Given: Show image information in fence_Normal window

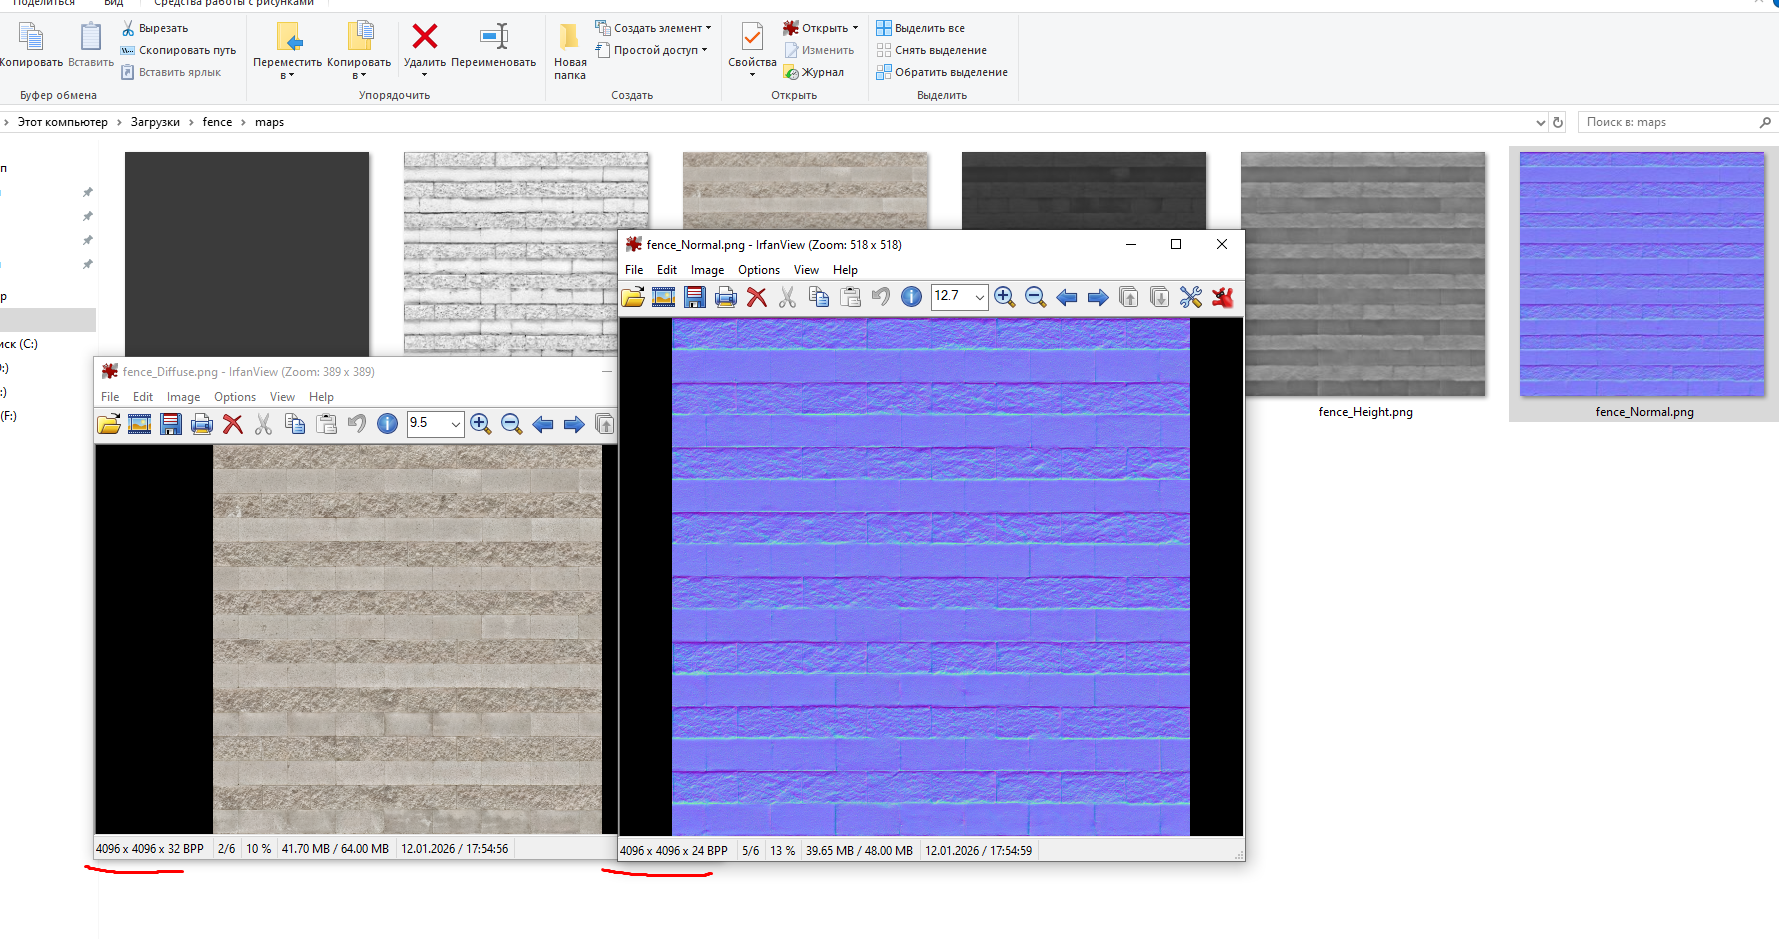Looking at the screenshot, I should [x=912, y=297].
